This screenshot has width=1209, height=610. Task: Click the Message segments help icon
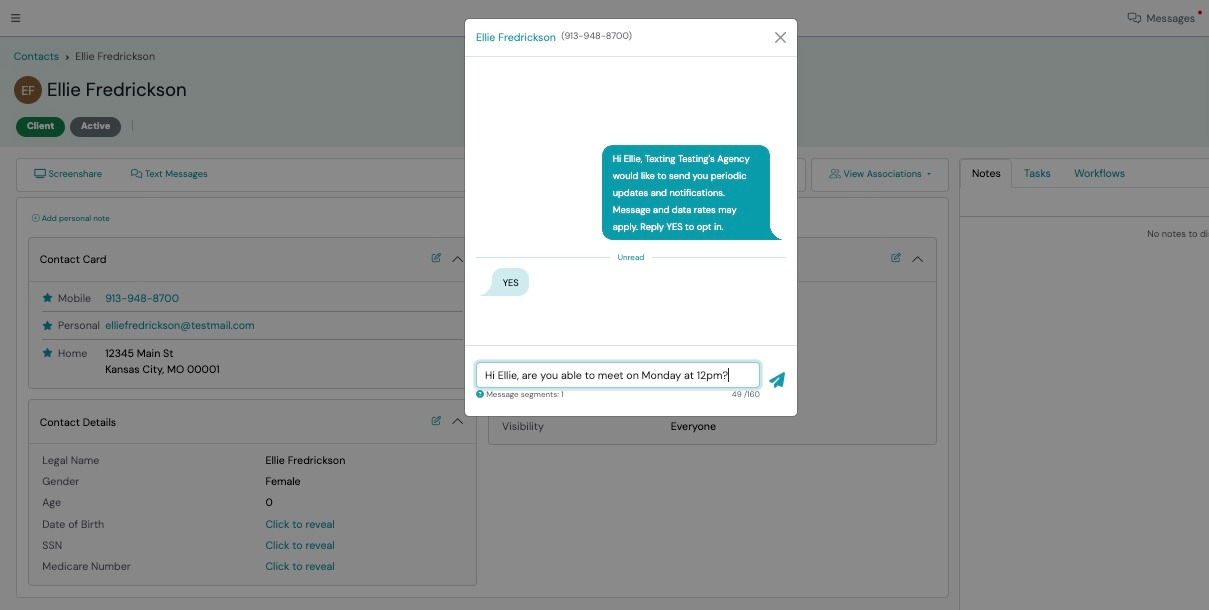[x=480, y=394]
